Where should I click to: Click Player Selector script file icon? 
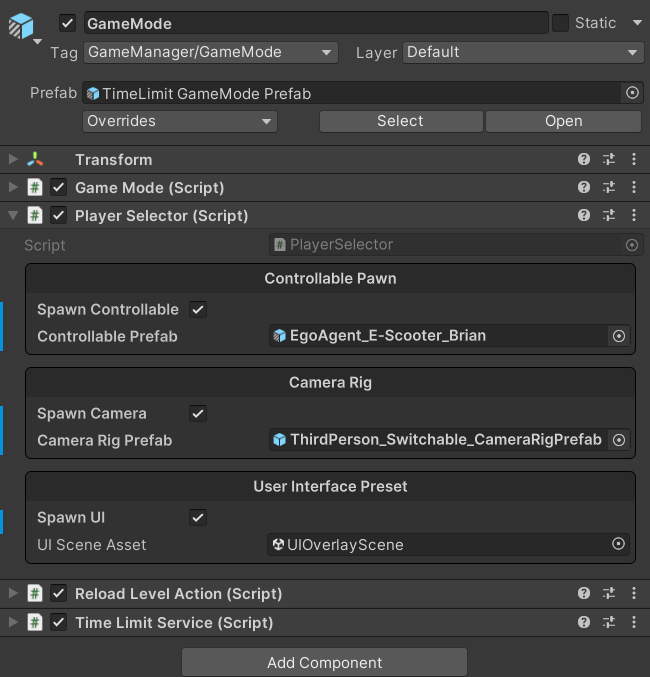[x=35, y=215]
